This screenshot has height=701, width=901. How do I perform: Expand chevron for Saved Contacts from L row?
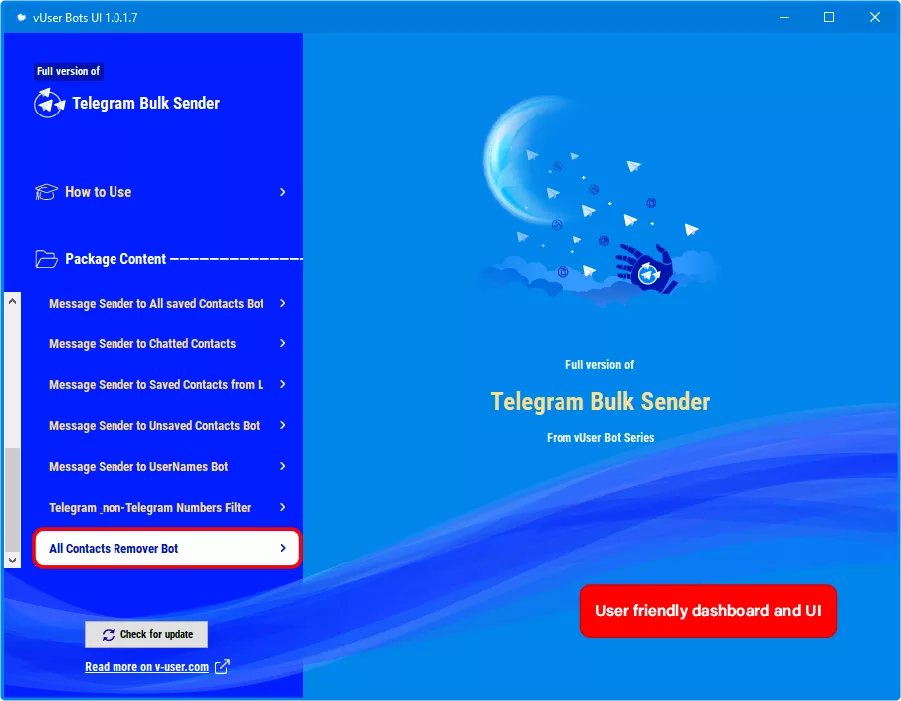(x=282, y=384)
